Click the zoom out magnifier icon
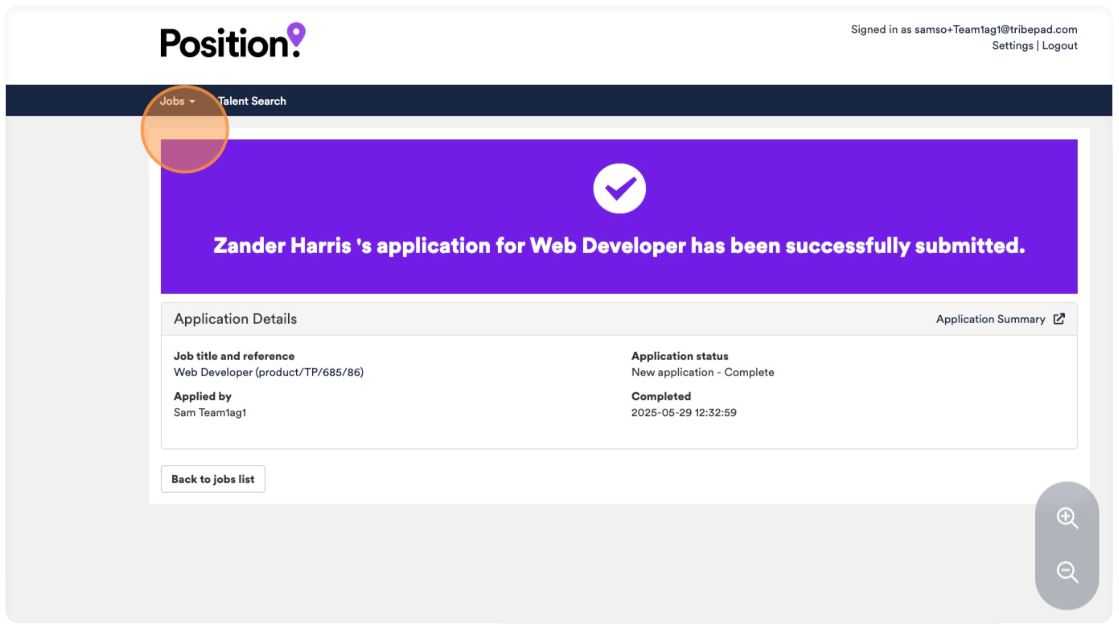Screen dimensions: 1119x629 click(1067, 572)
